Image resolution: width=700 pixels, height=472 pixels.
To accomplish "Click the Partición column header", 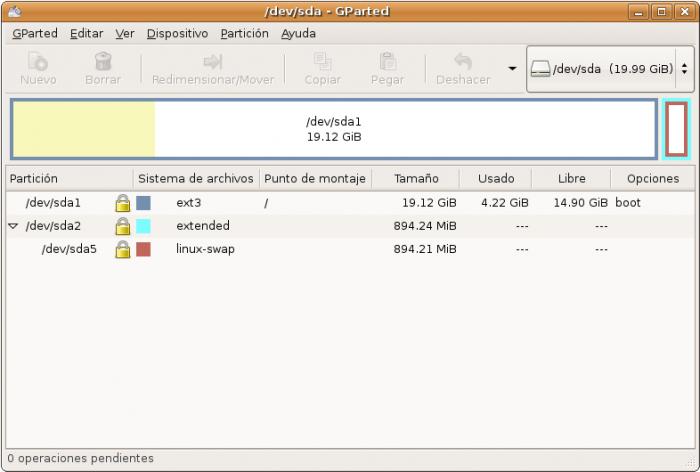I will [70, 179].
